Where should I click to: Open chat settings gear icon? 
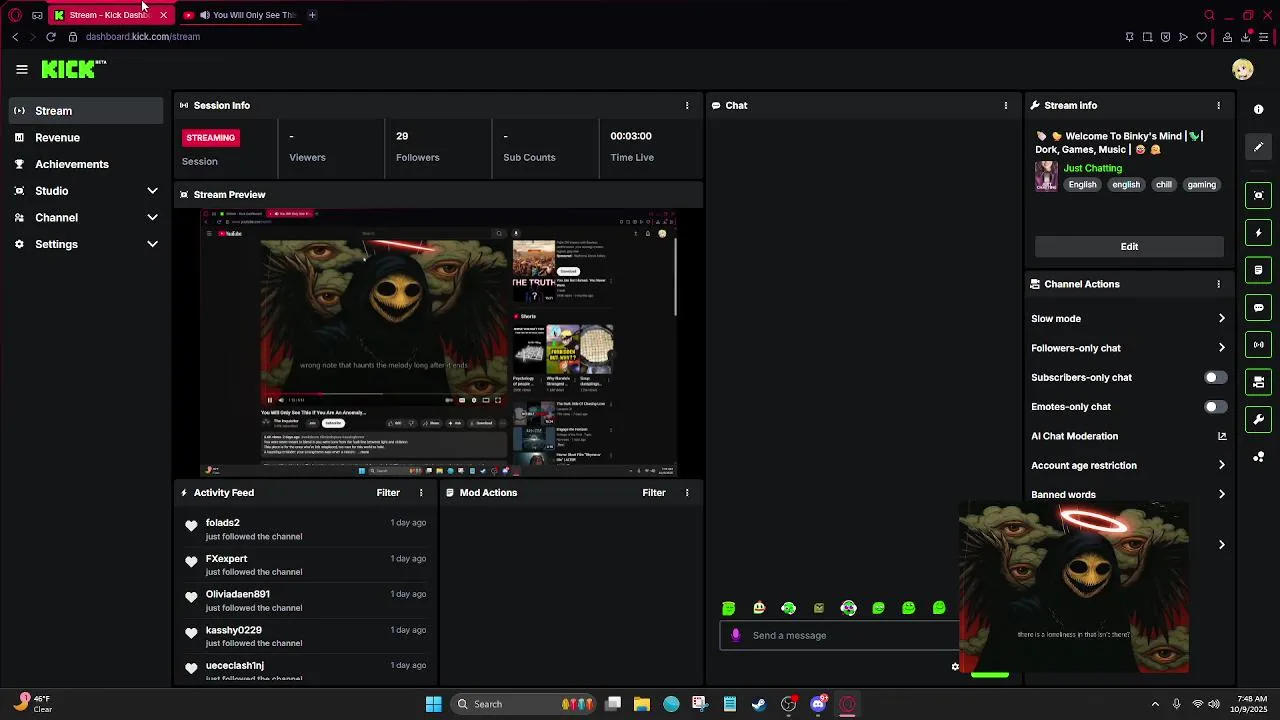click(x=955, y=667)
